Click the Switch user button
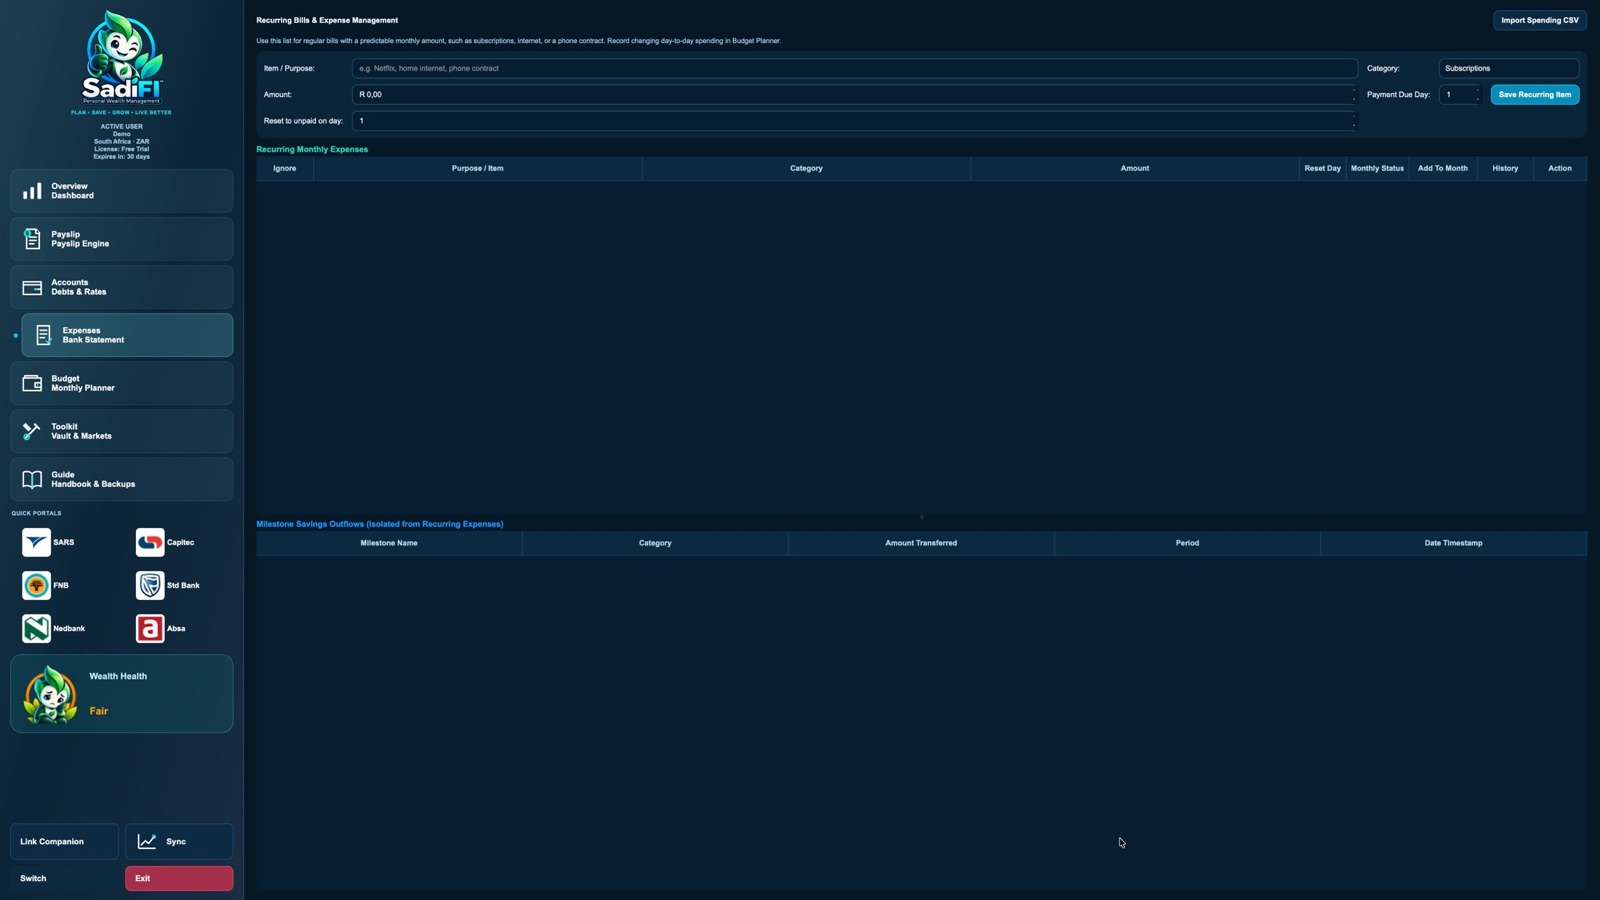 tap(64, 878)
